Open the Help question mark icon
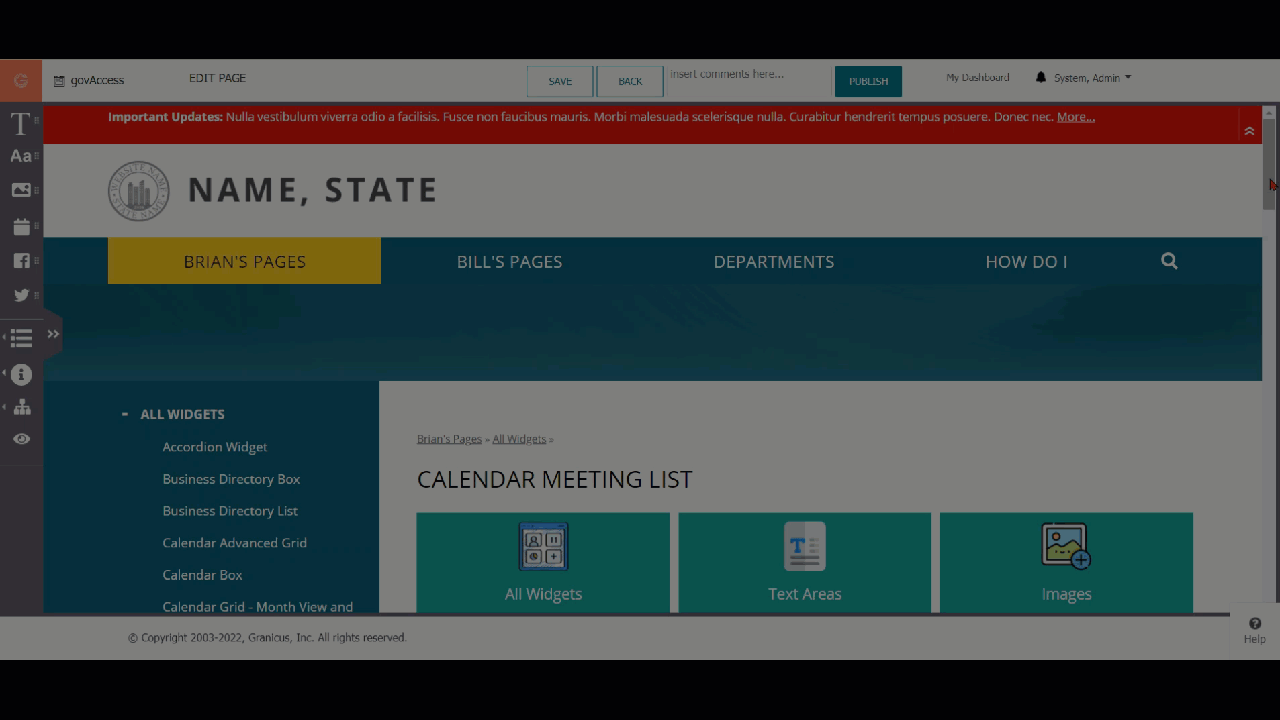 pyautogui.click(x=1254, y=625)
